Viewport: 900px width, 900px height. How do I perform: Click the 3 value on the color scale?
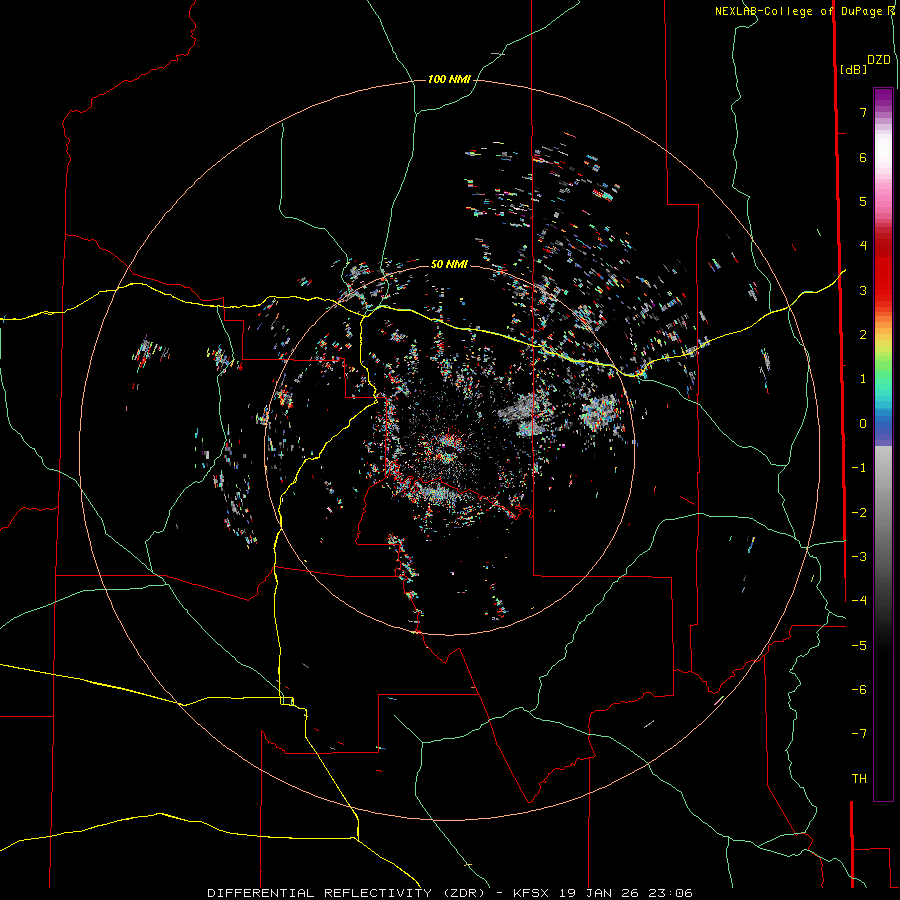click(x=863, y=290)
